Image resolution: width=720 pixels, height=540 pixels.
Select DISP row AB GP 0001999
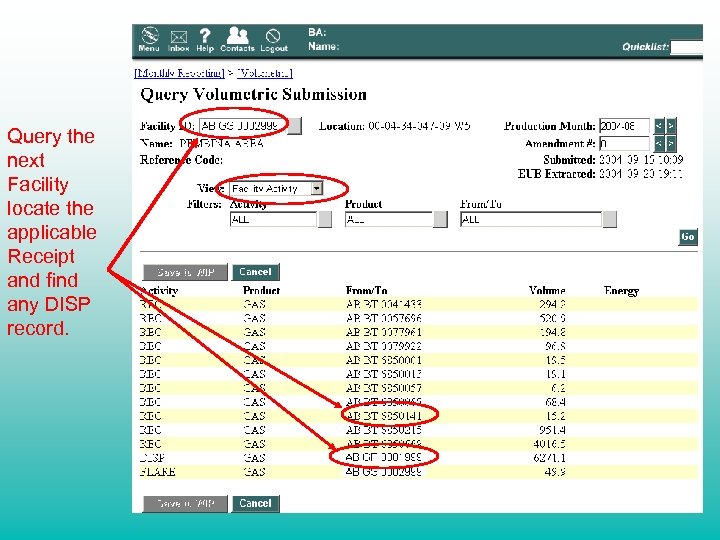click(x=418, y=458)
